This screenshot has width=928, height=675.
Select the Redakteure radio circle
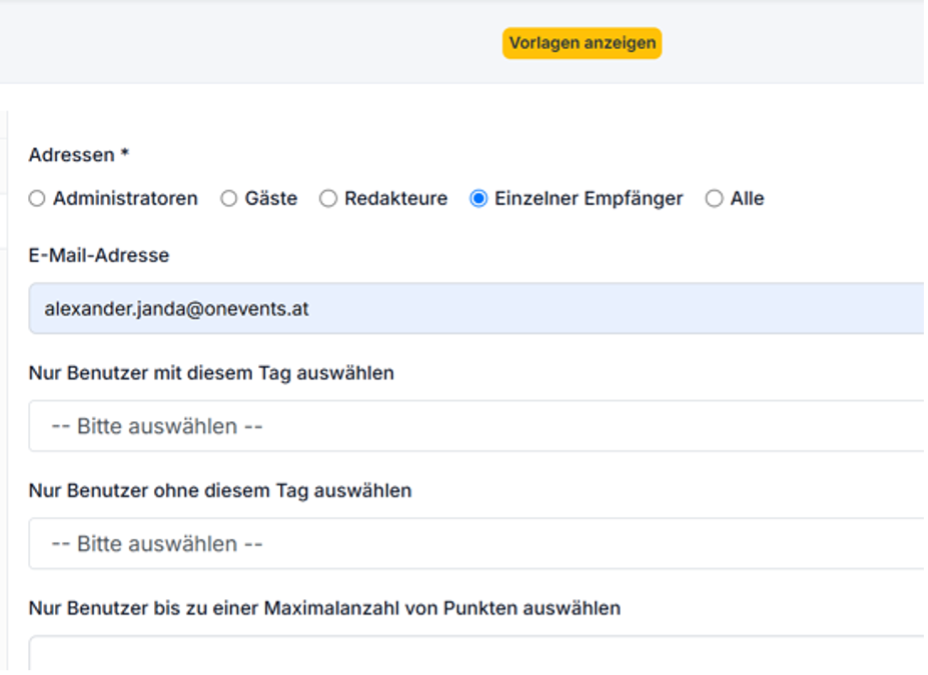(328, 199)
